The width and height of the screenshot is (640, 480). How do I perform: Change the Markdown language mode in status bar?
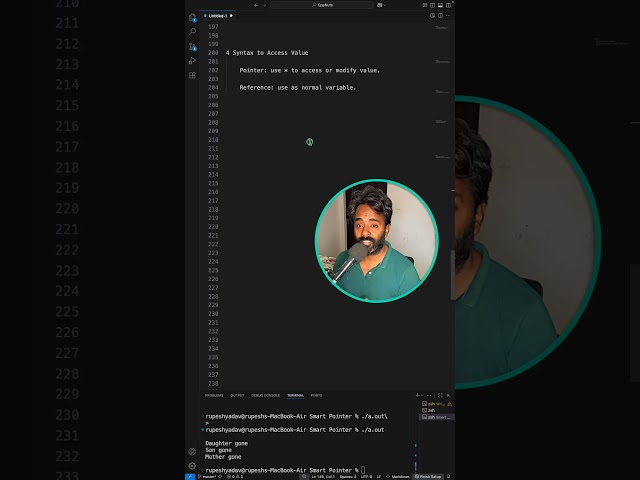400,476
